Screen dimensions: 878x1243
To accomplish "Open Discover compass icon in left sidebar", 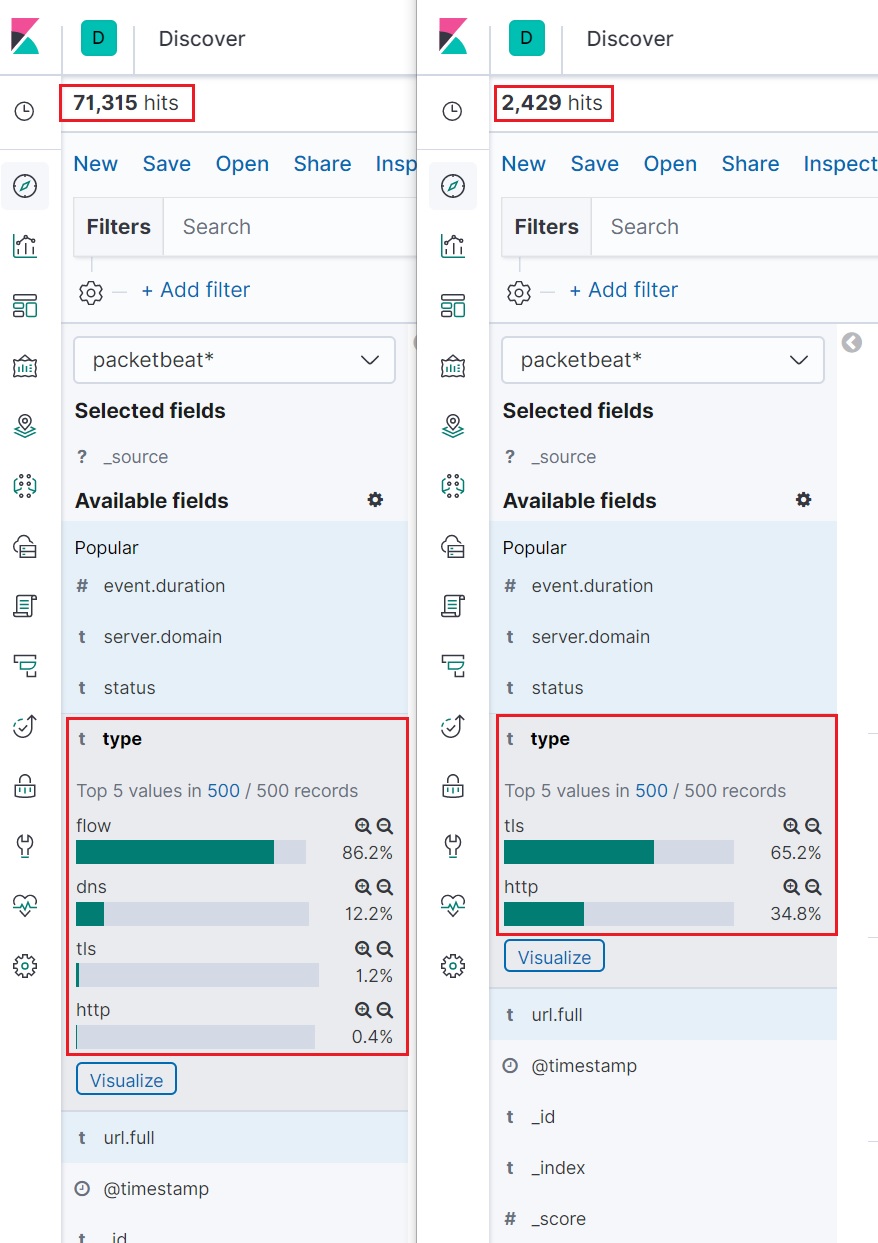I will click(x=25, y=185).
